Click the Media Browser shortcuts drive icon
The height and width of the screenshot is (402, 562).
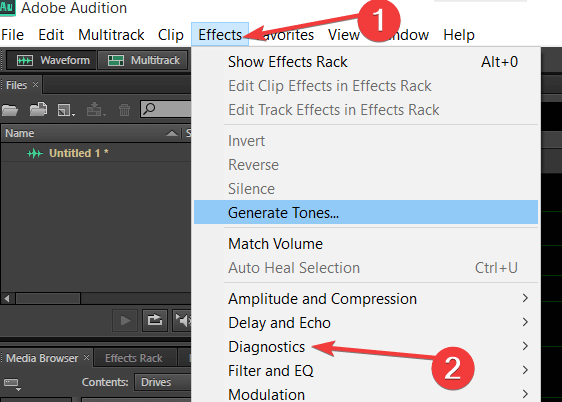tap(12, 384)
